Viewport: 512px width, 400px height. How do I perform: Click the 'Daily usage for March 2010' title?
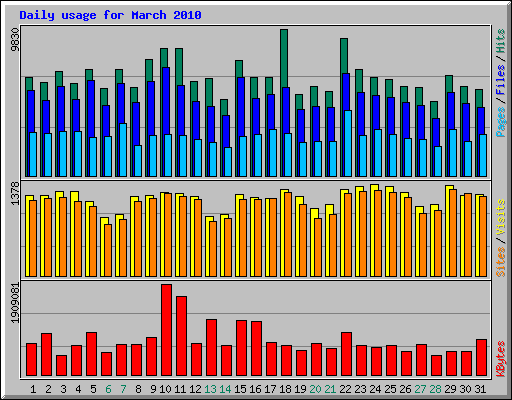tap(110, 15)
